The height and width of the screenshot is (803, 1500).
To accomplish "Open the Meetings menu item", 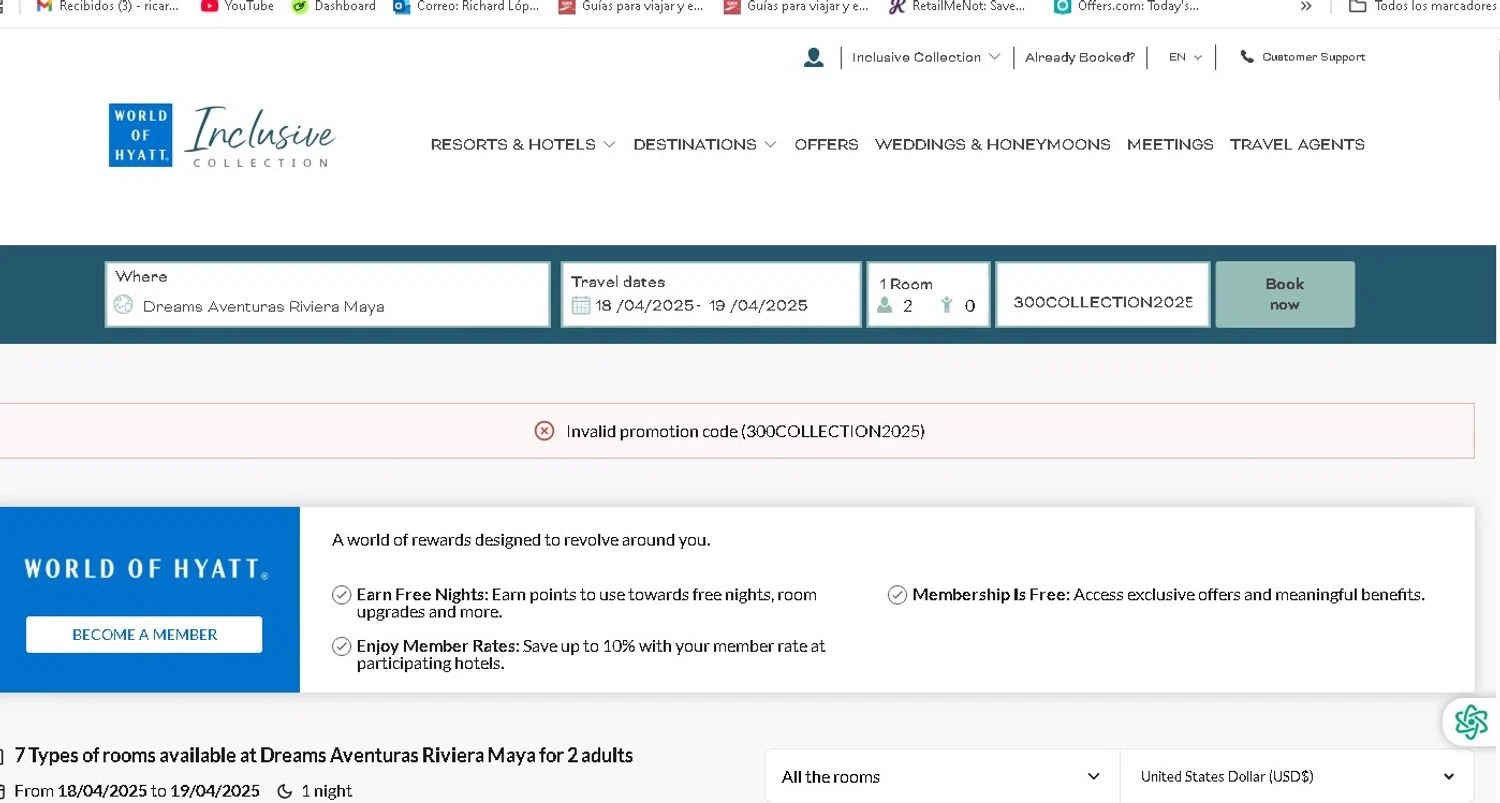I will coord(1170,144).
